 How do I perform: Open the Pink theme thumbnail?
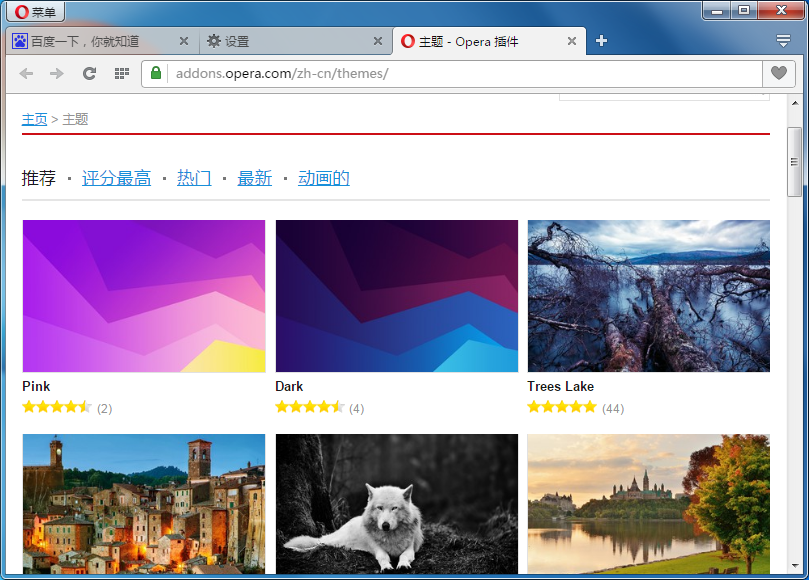(x=143, y=296)
